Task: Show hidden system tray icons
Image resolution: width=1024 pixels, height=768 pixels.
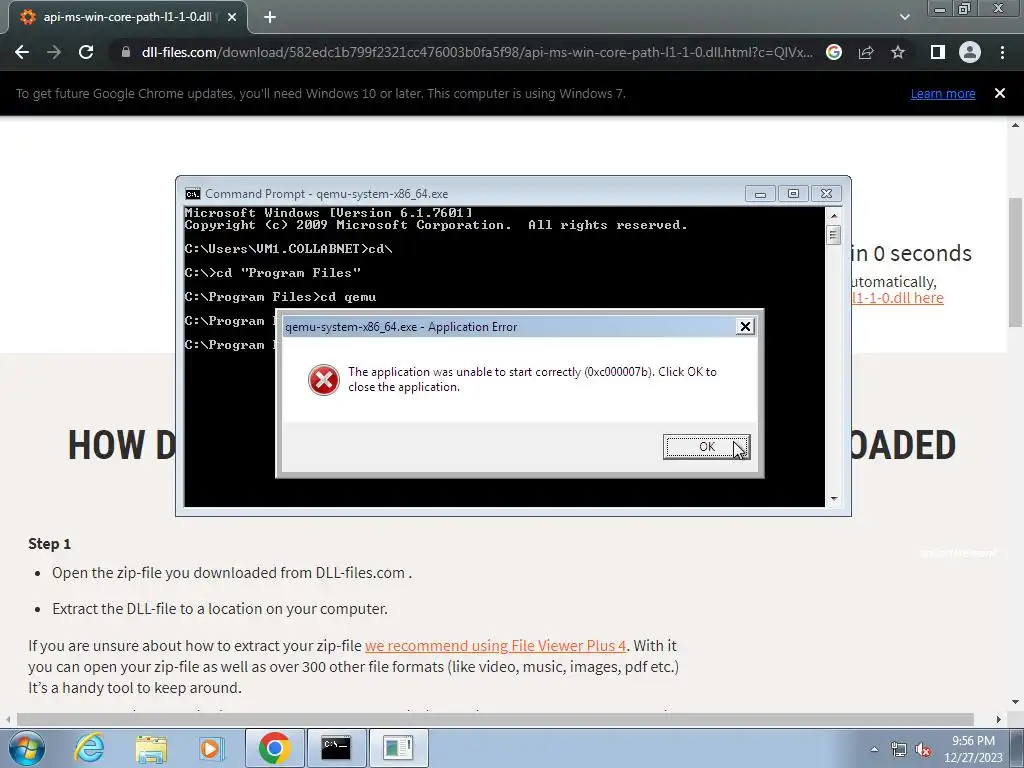Action: [874, 750]
